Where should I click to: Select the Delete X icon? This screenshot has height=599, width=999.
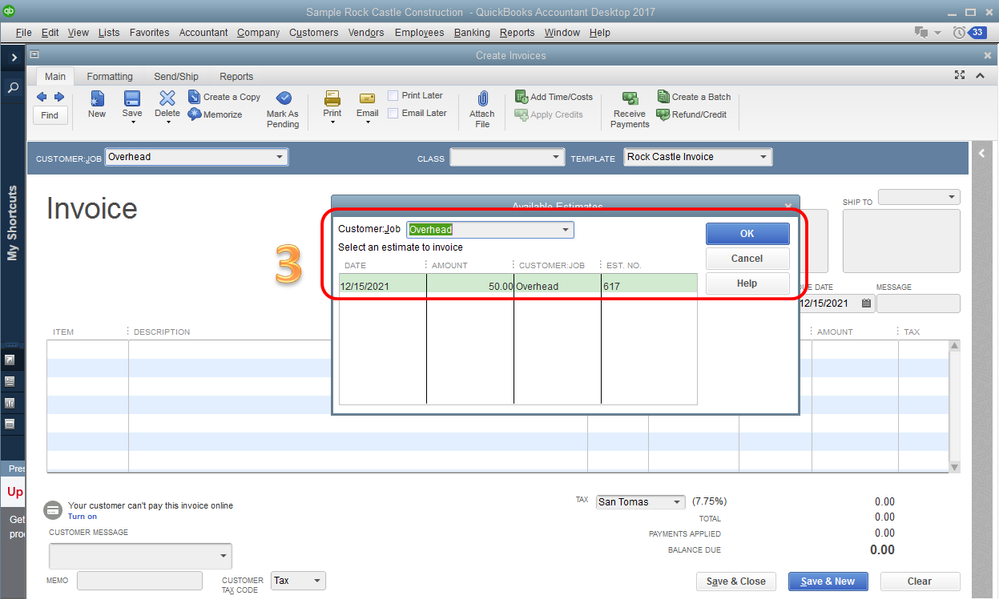point(167,97)
